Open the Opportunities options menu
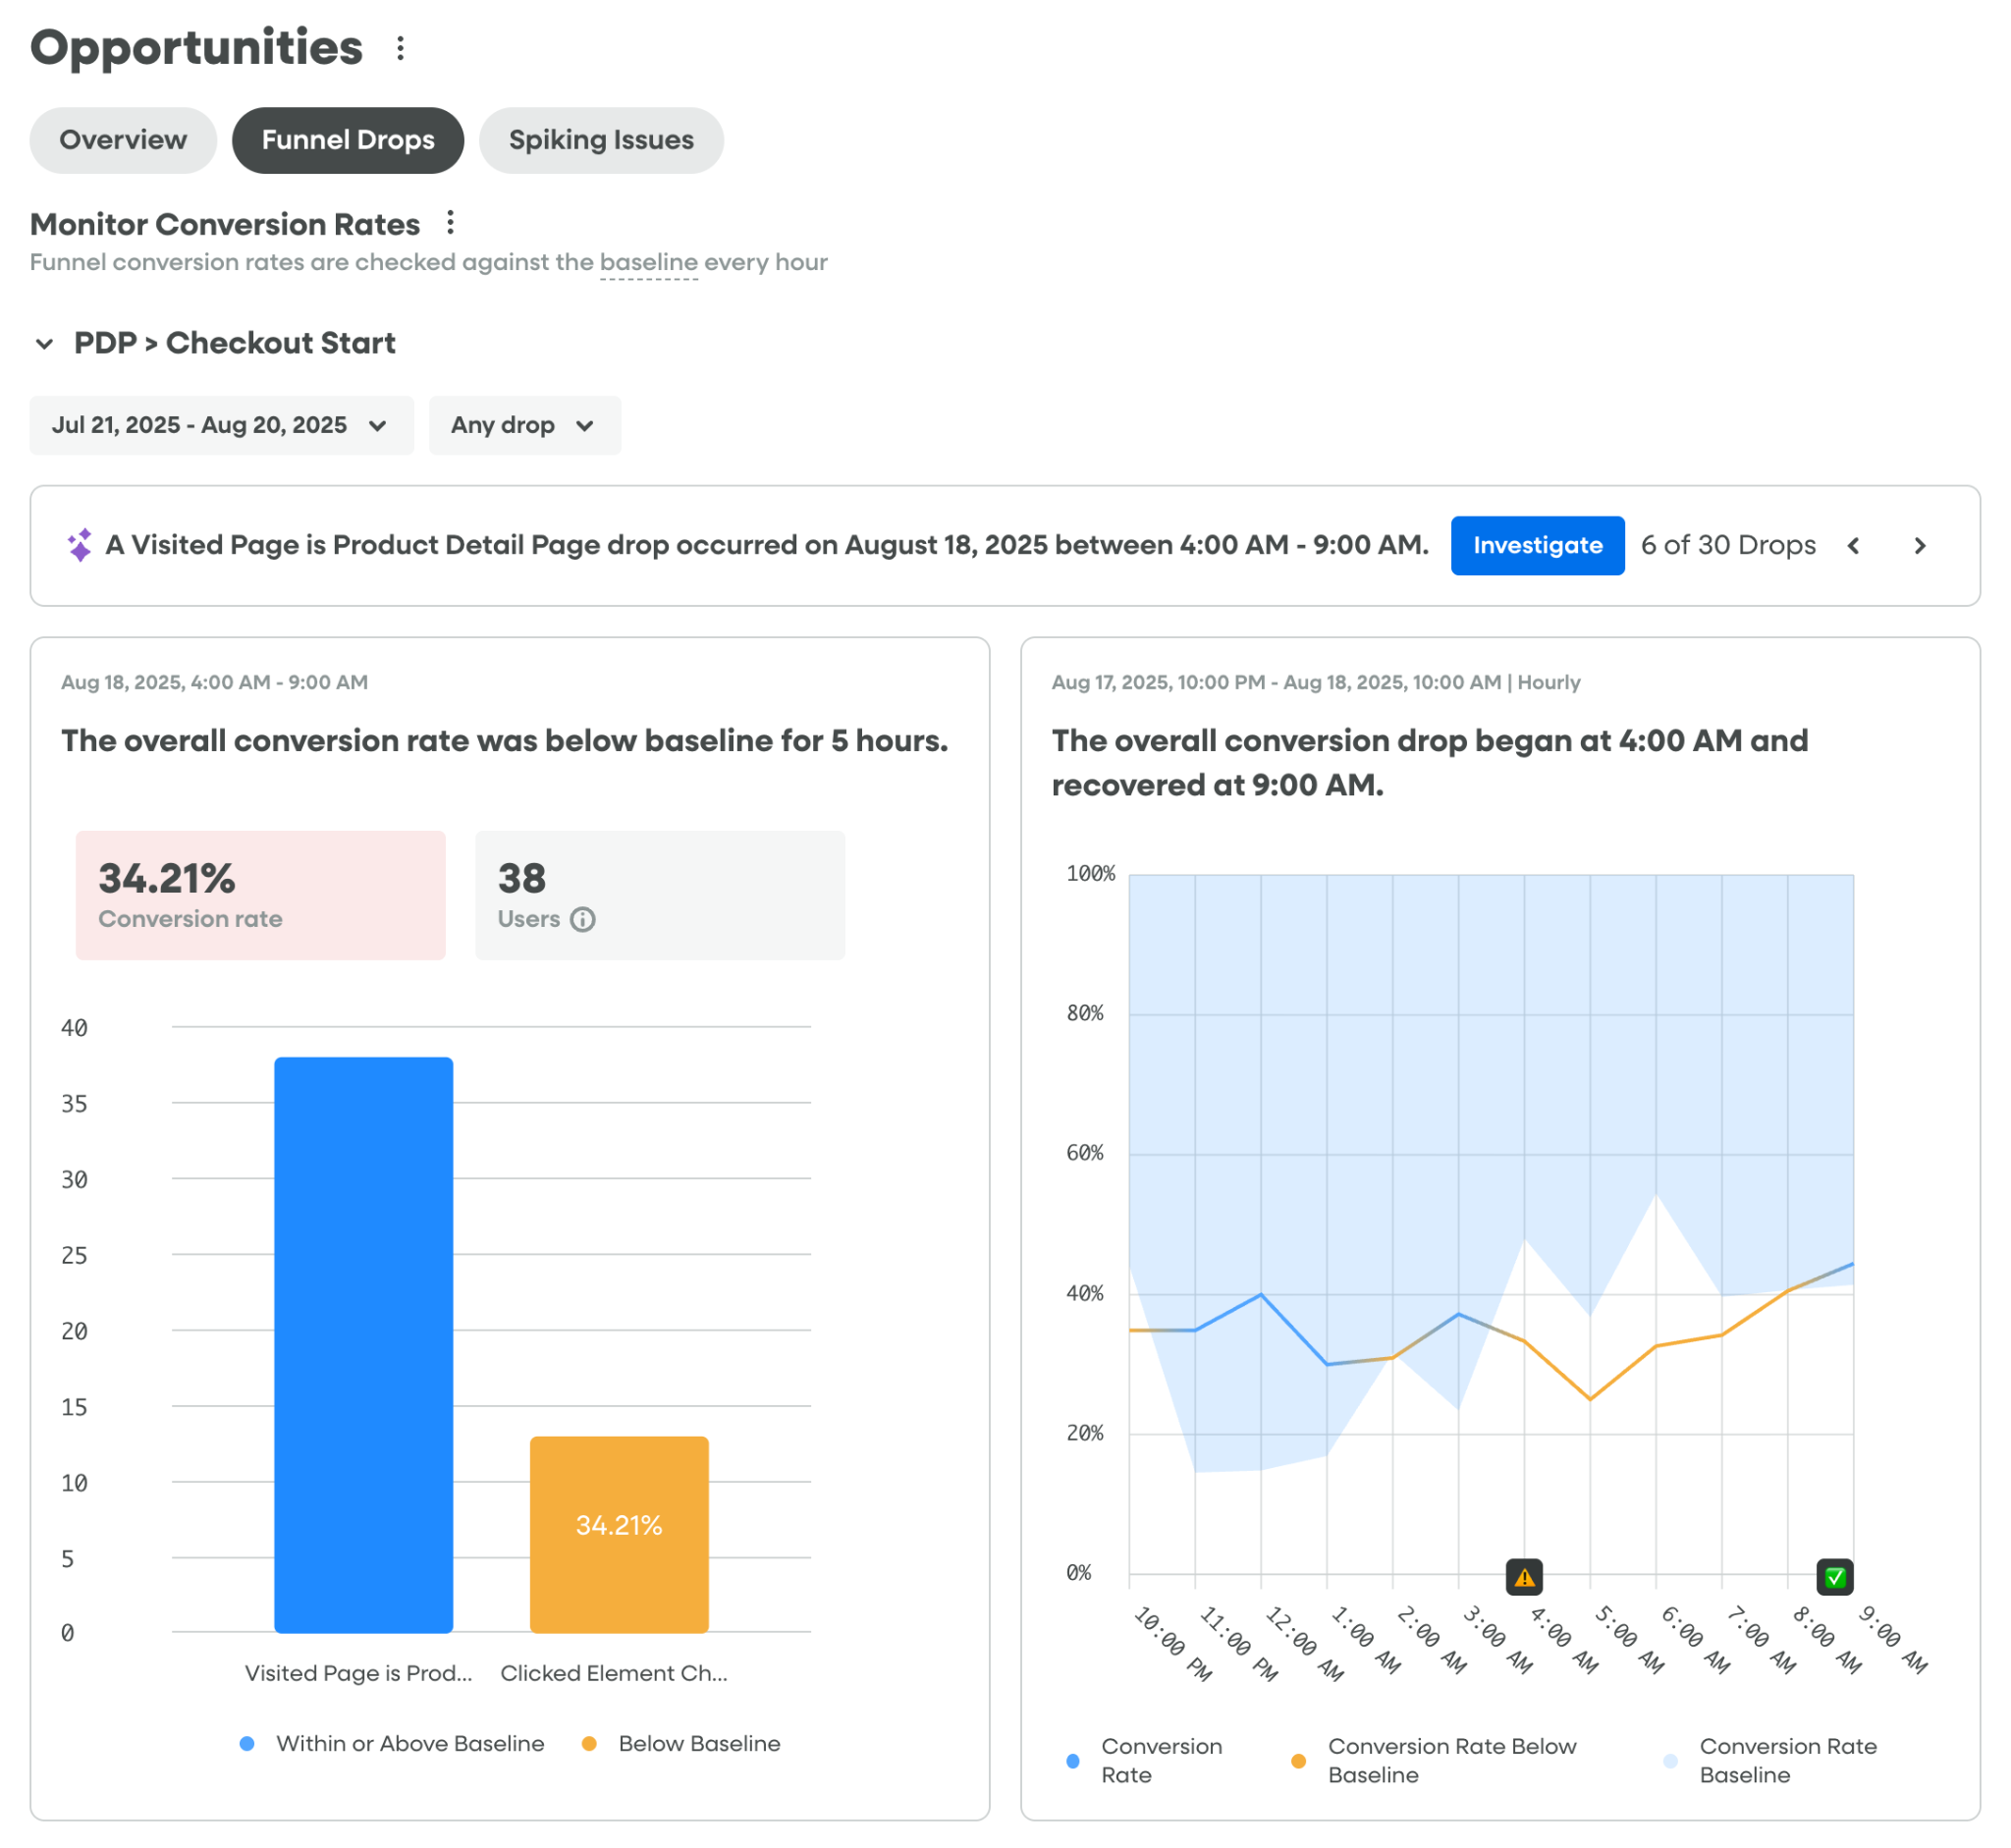Screen dimensions: 2011x1848 point(402,47)
